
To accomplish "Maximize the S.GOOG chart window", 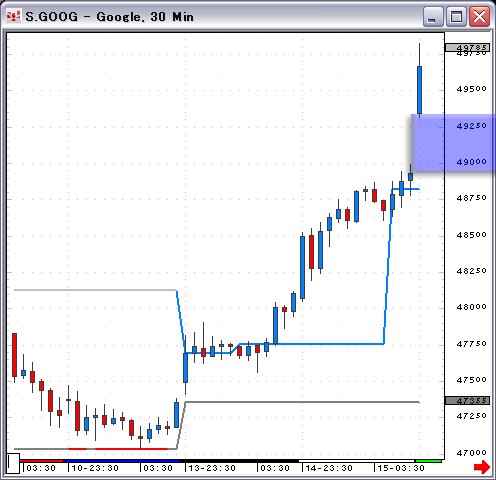I will point(456,16).
